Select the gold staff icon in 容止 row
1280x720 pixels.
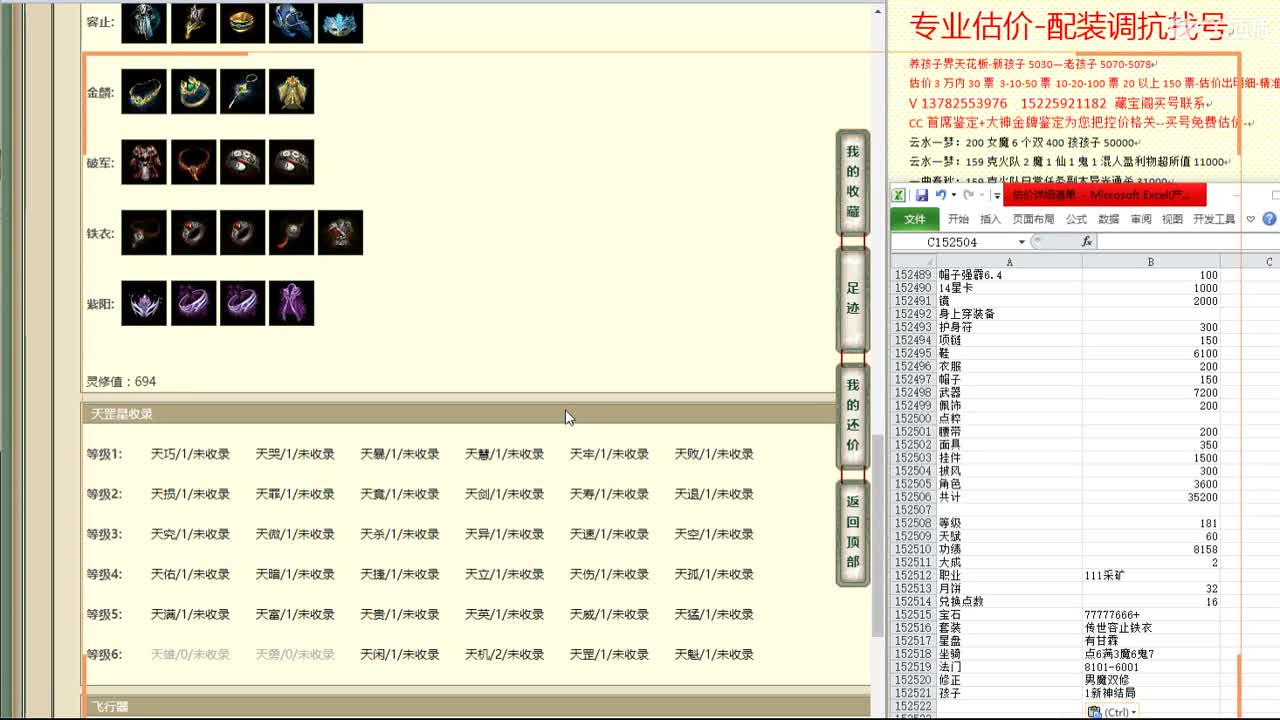pos(193,22)
